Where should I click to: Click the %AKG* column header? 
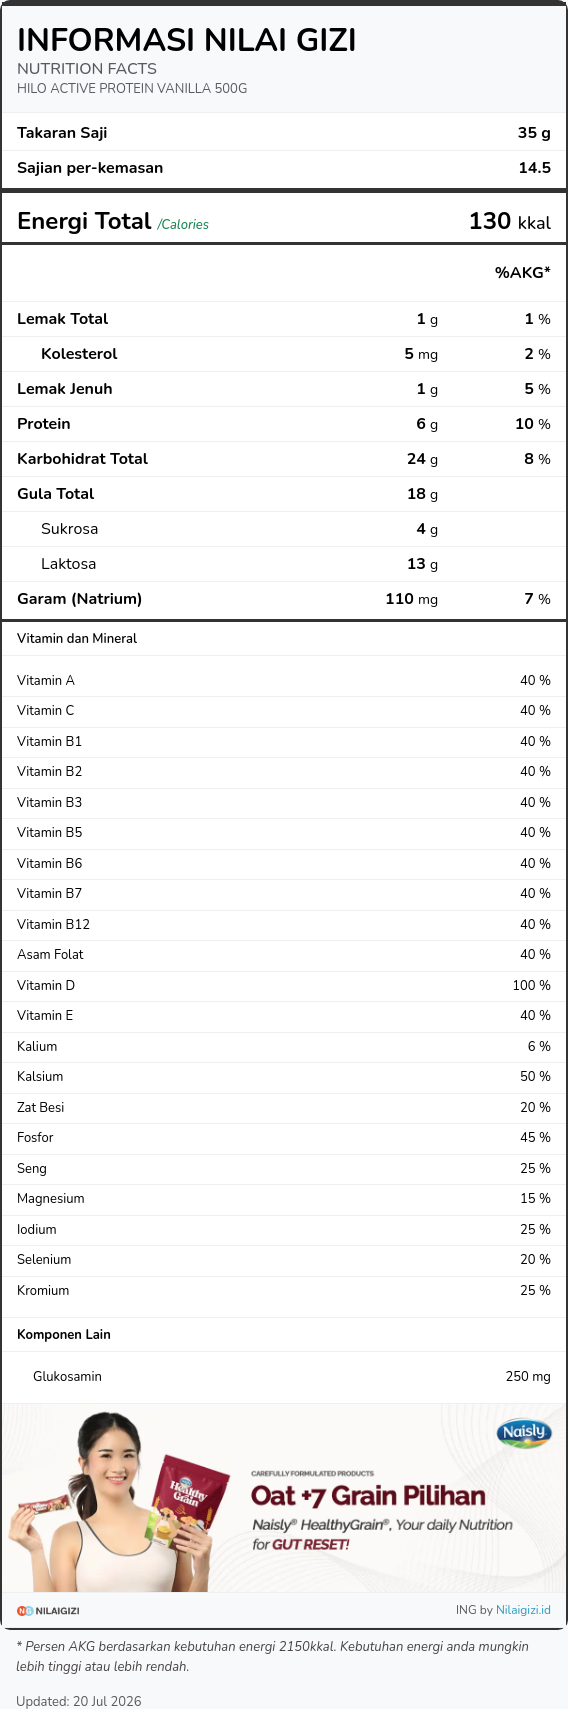(523, 272)
